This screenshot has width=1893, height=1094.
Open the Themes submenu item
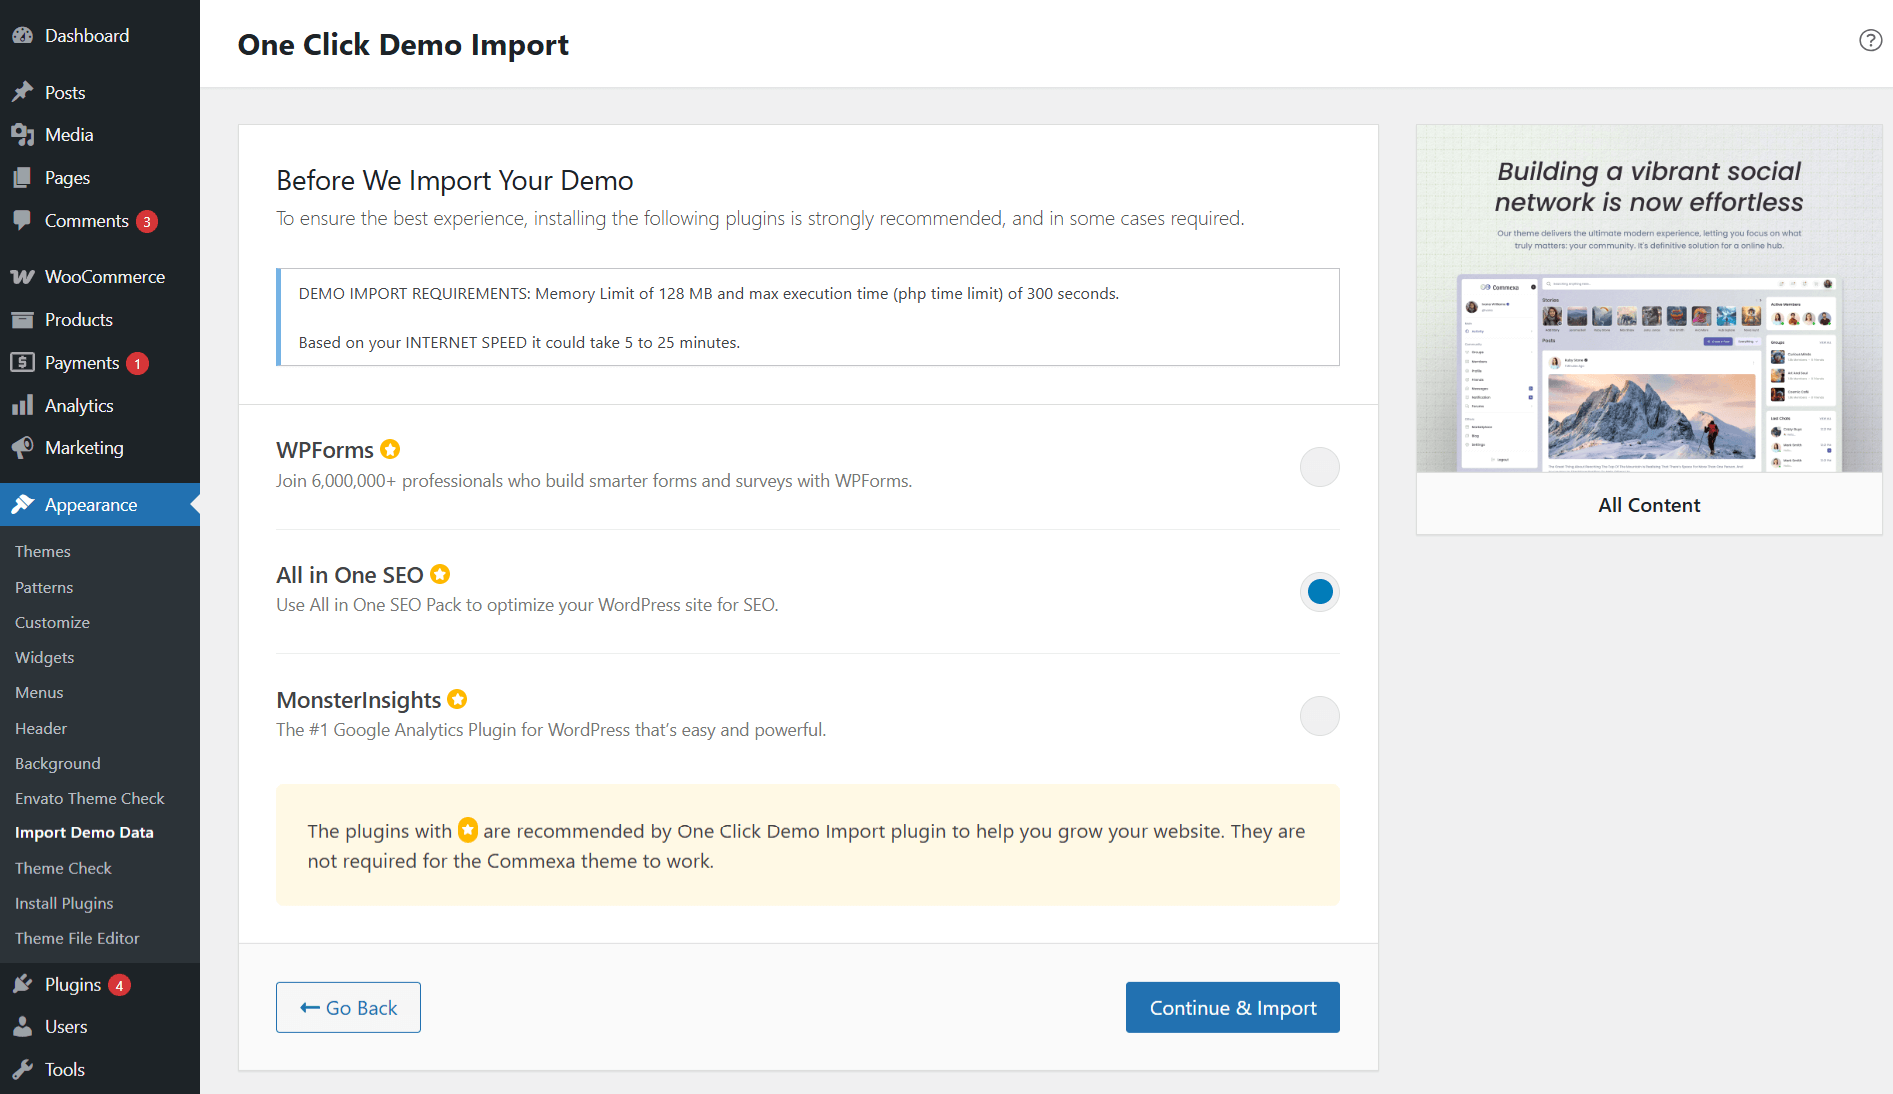(x=42, y=551)
